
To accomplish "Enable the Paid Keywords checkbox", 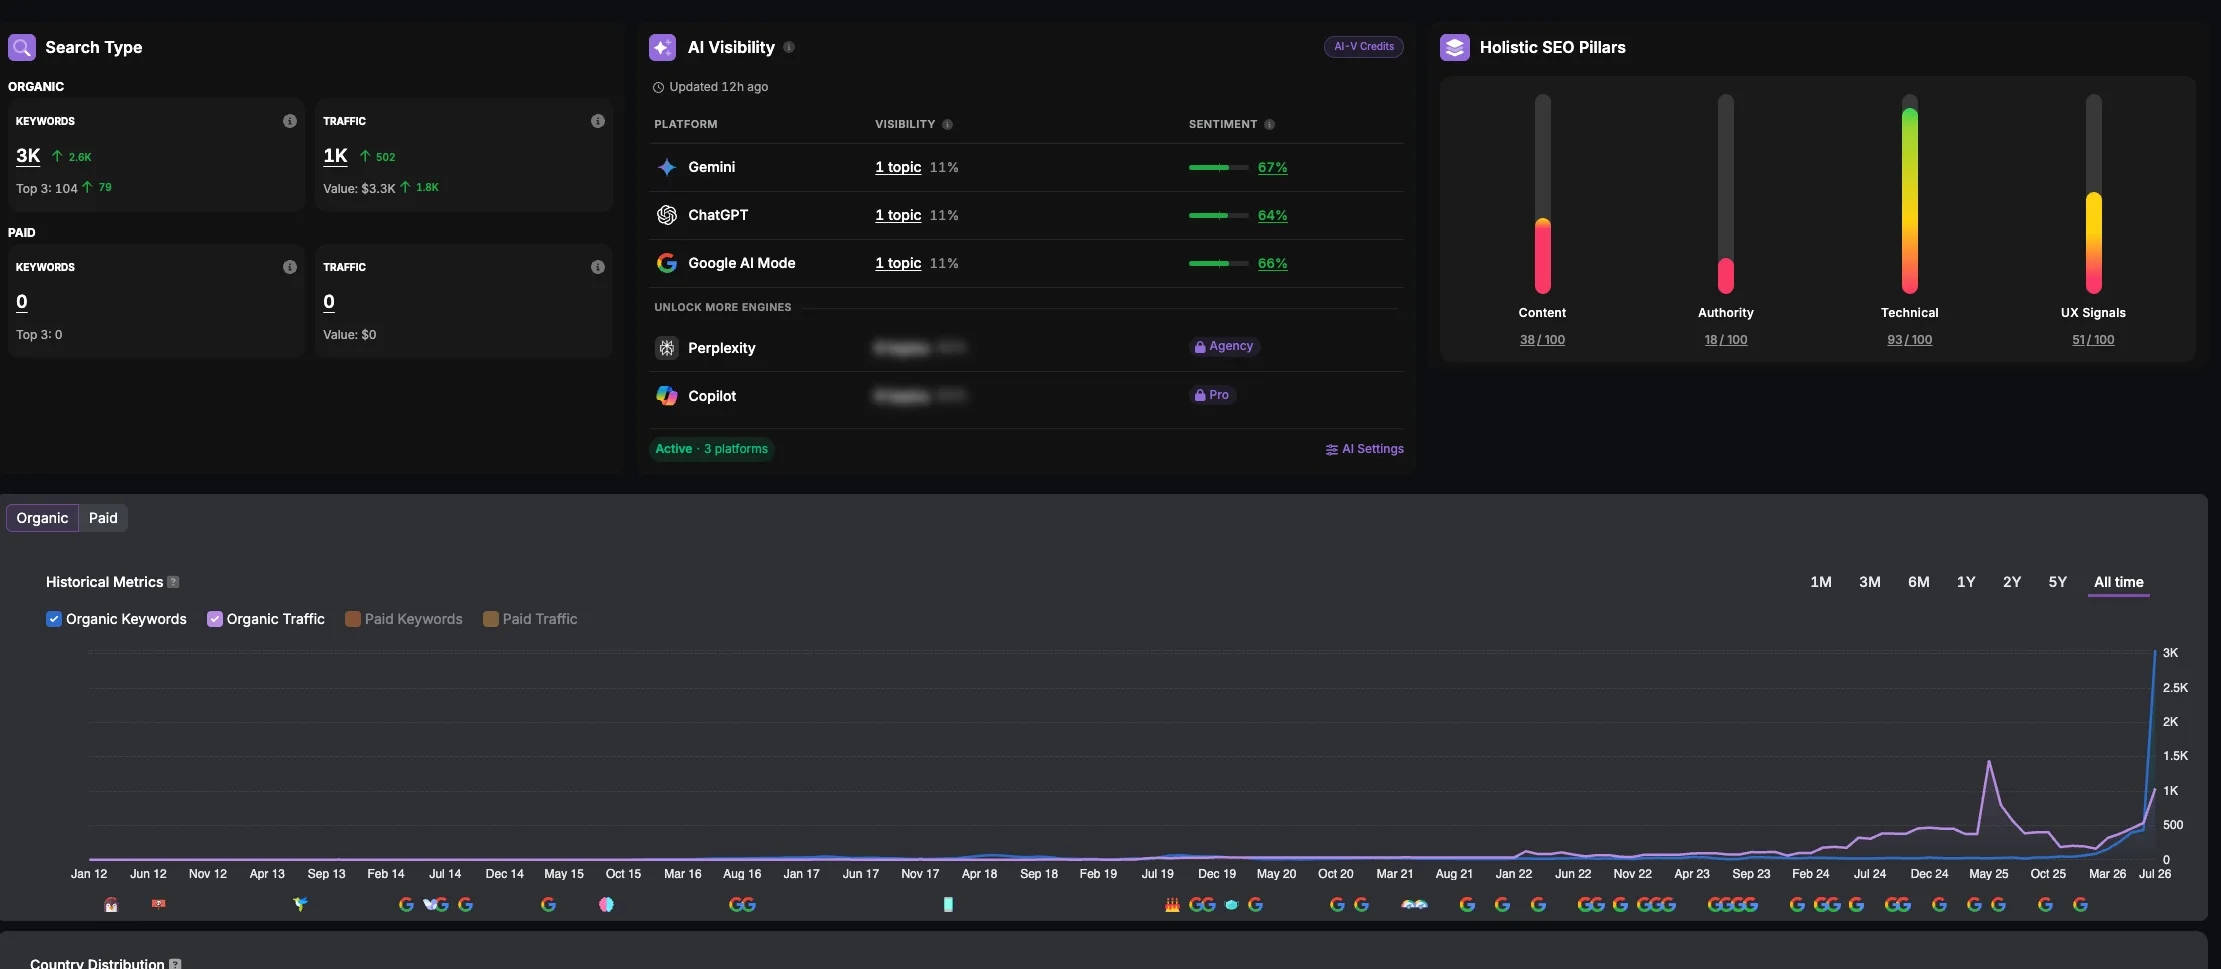I will click(352, 619).
